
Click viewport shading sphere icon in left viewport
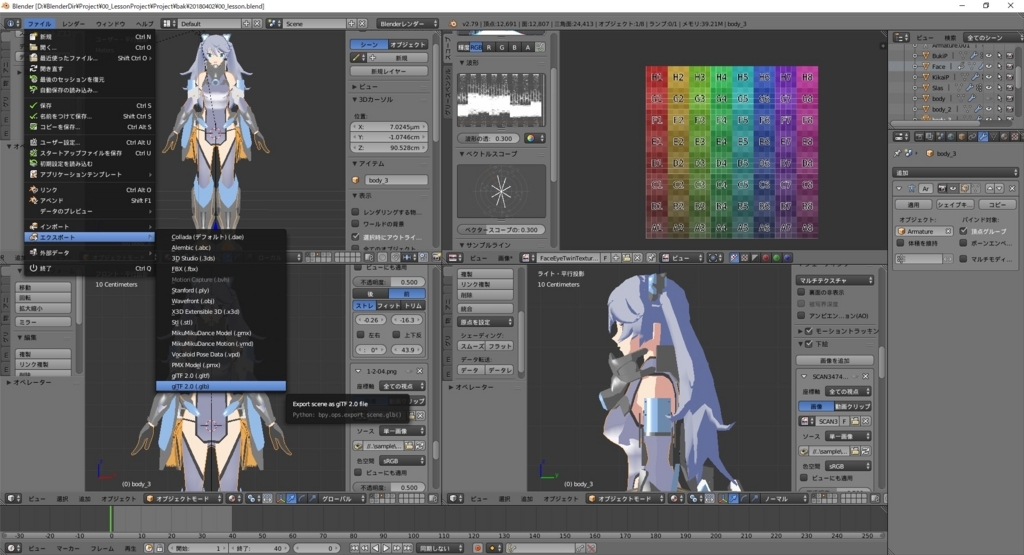coord(233,498)
